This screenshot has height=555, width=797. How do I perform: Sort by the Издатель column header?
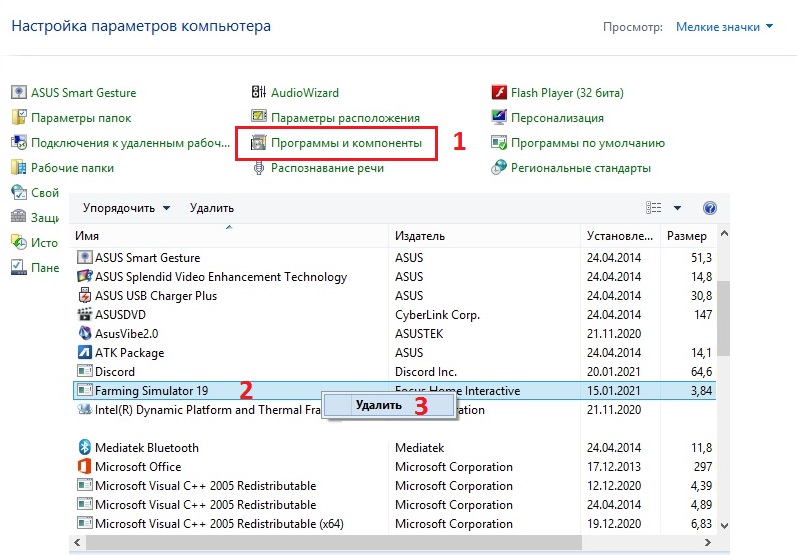tap(484, 236)
